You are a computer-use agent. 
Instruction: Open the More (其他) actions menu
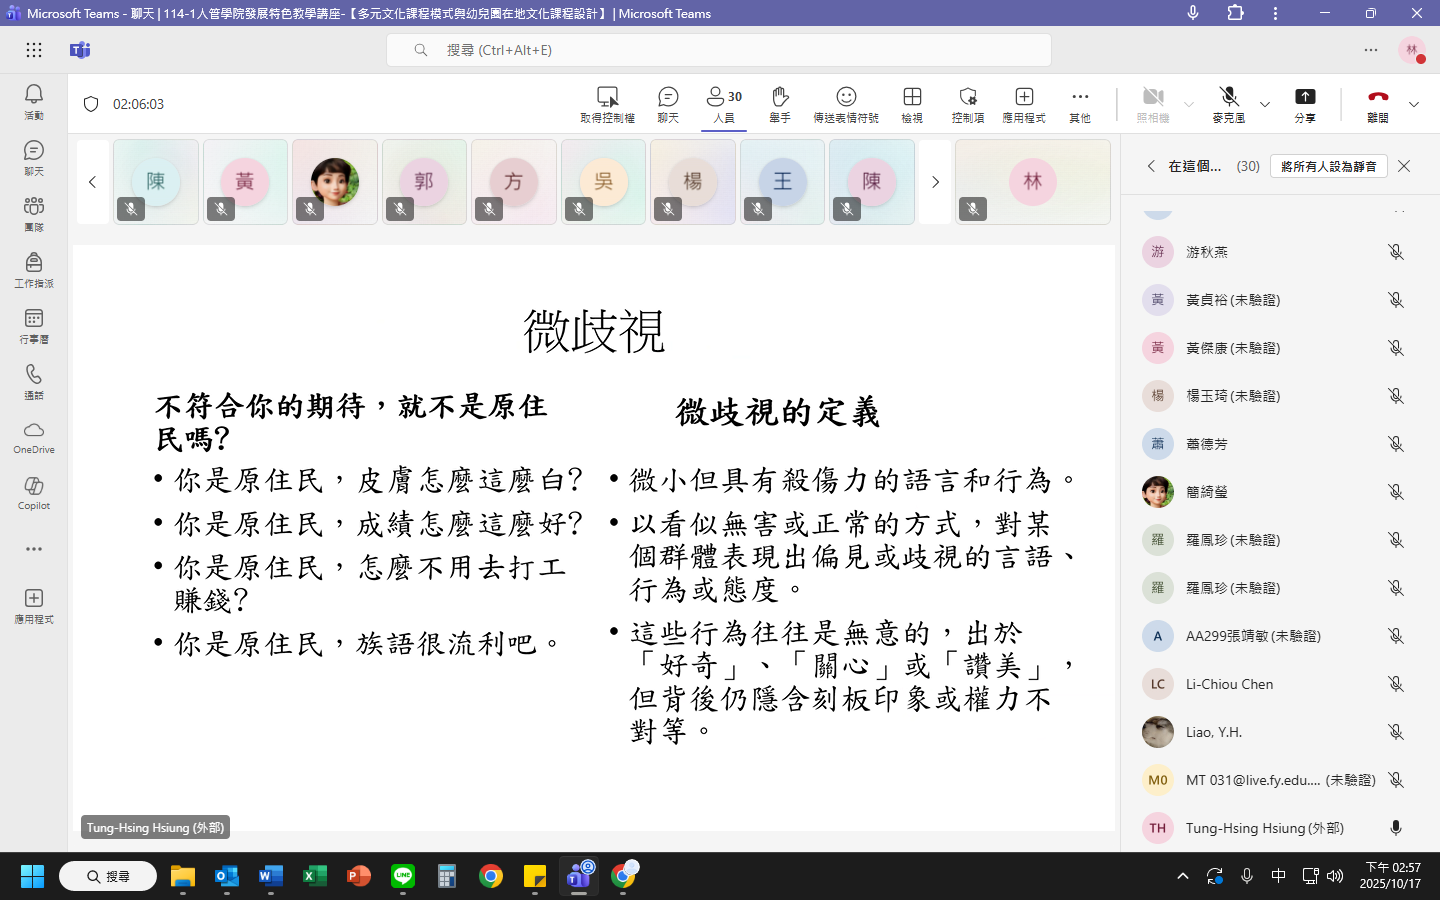tap(1080, 103)
